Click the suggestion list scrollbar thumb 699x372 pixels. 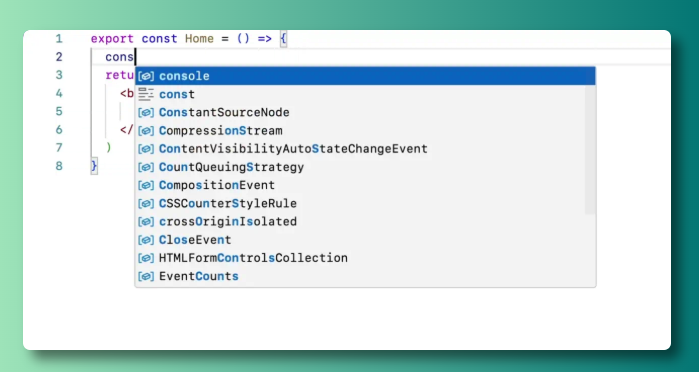pyautogui.click(x=590, y=149)
